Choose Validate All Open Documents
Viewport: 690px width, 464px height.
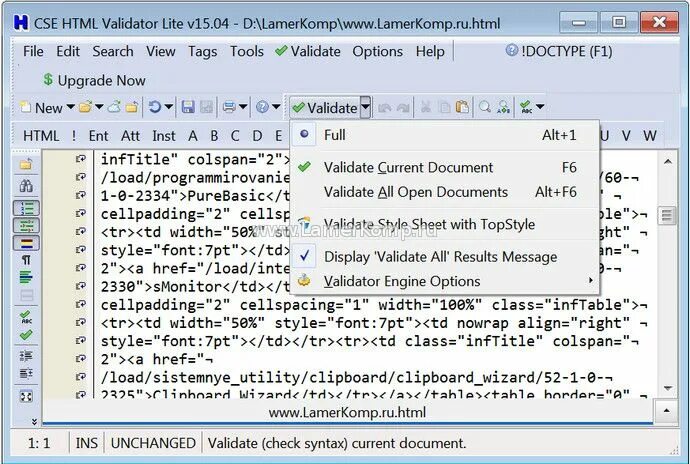click(x=445, y=192)
